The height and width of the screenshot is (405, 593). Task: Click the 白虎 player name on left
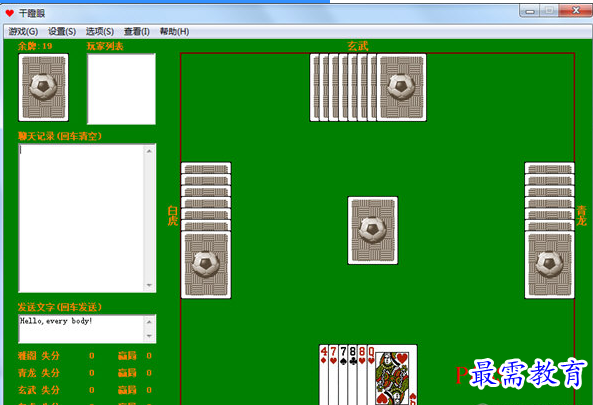pos(173,216)
